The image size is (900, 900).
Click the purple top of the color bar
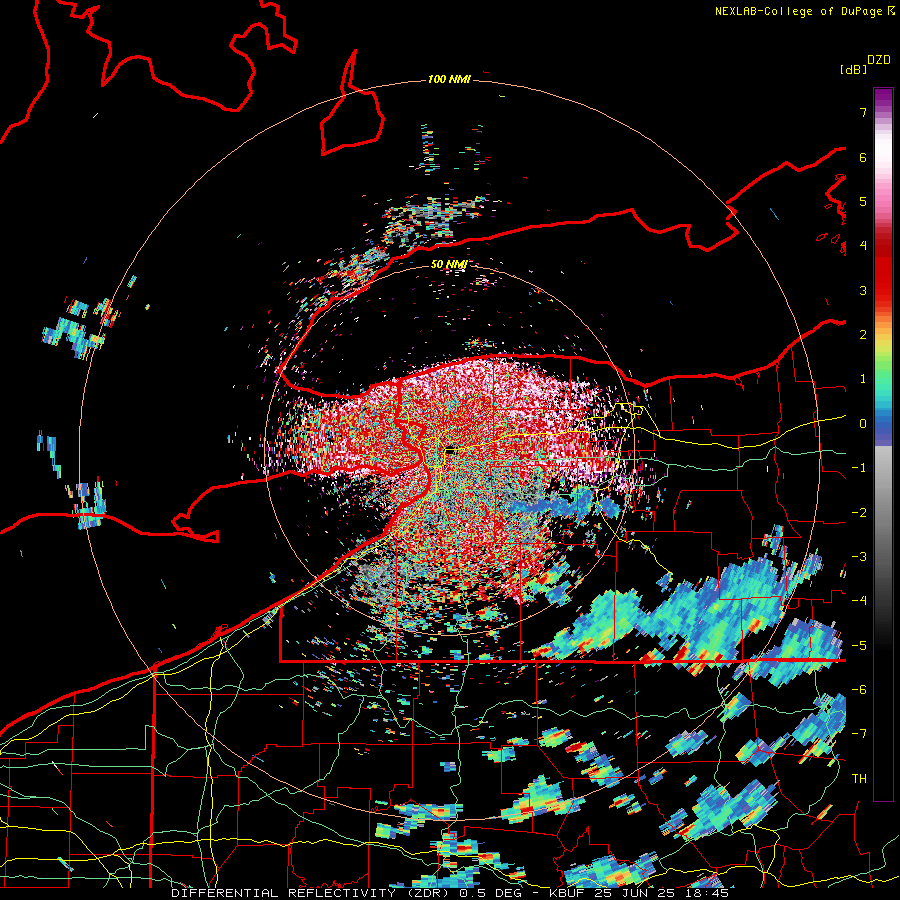tap(883, 98)
